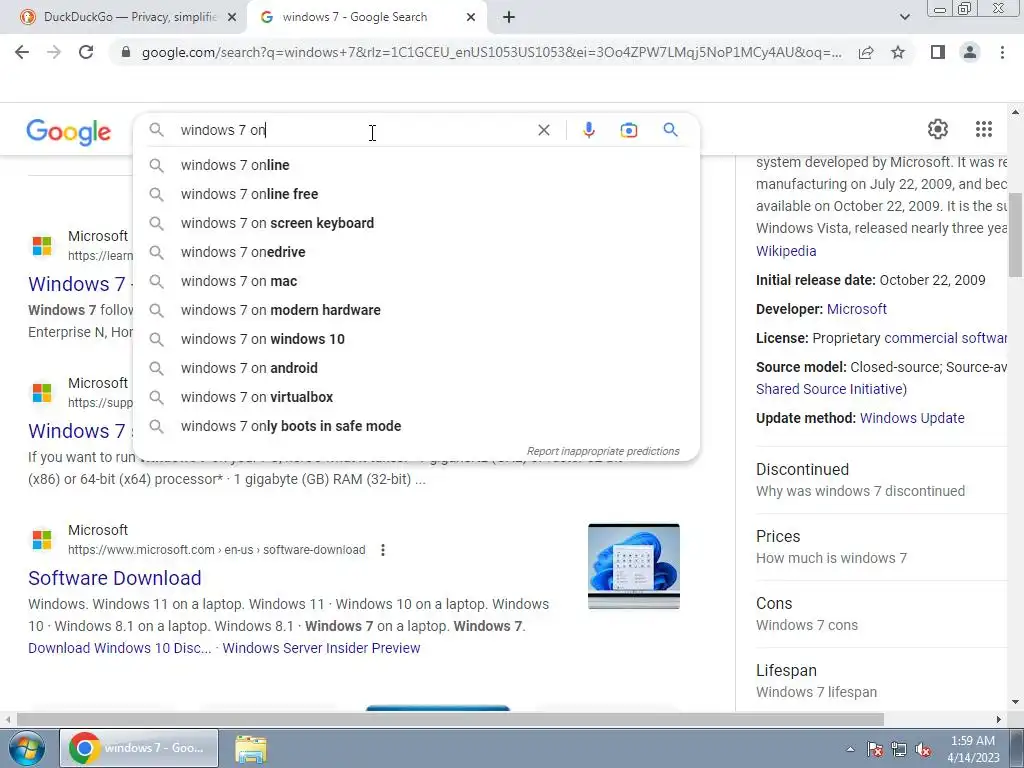Viewport: 1024px width, 768px height.
Task: Choose suggestion 'windows 7 on android'
Action: (416, 368)
